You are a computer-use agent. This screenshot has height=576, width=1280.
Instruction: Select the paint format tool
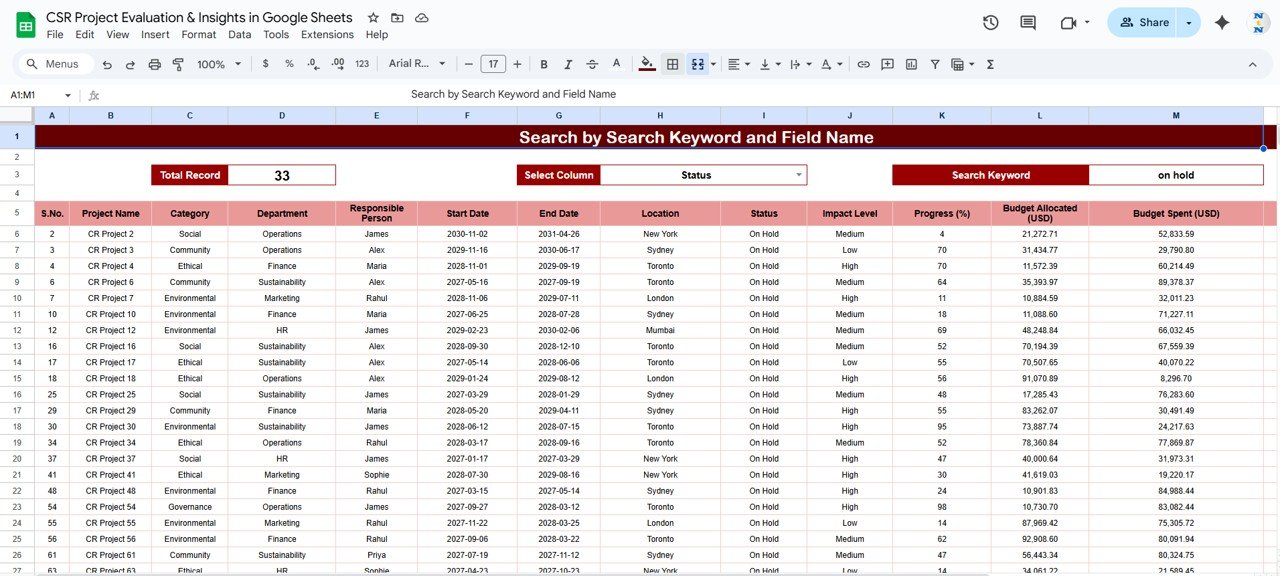(178, 64)
